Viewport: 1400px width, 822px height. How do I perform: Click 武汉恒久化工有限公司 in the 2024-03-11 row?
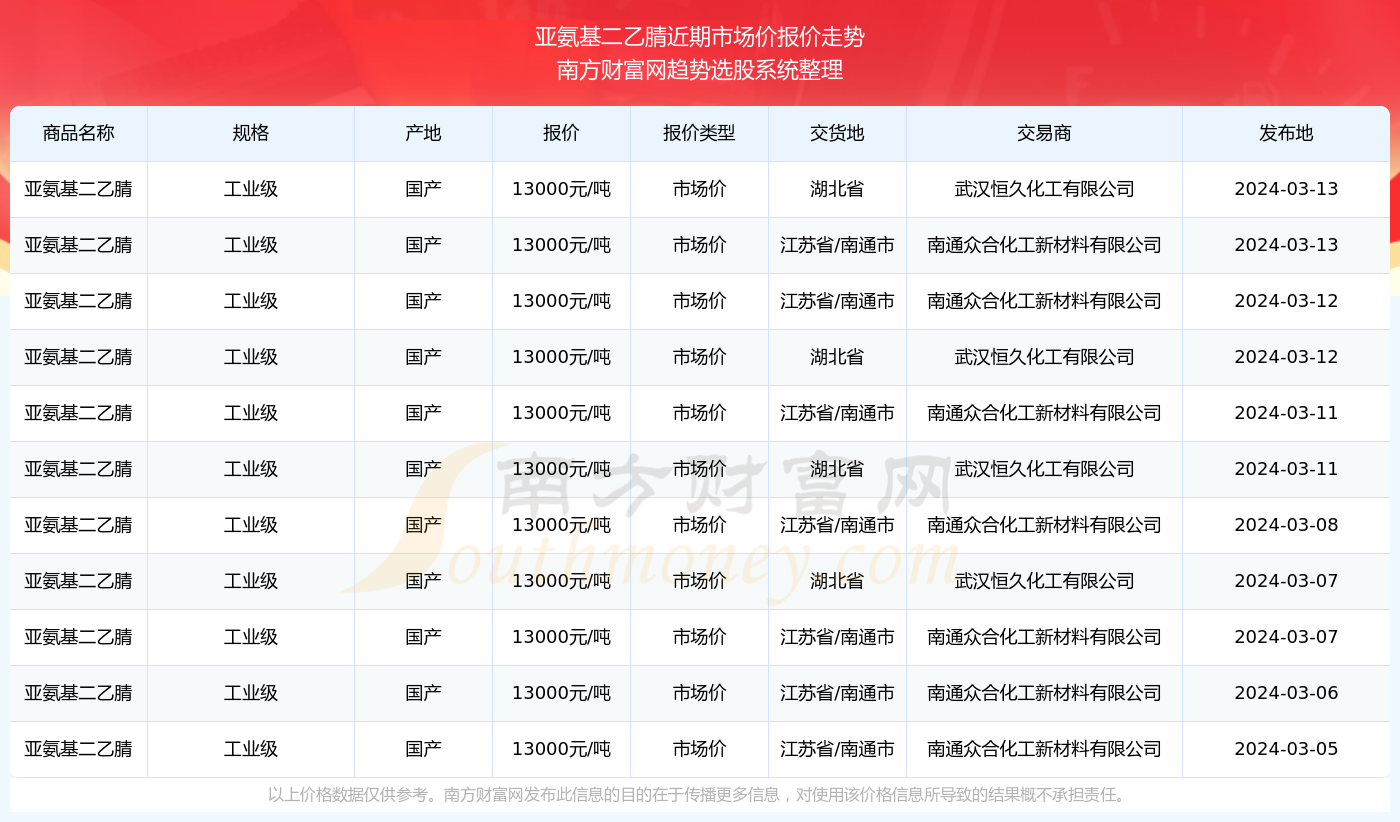click(1044, 469)
